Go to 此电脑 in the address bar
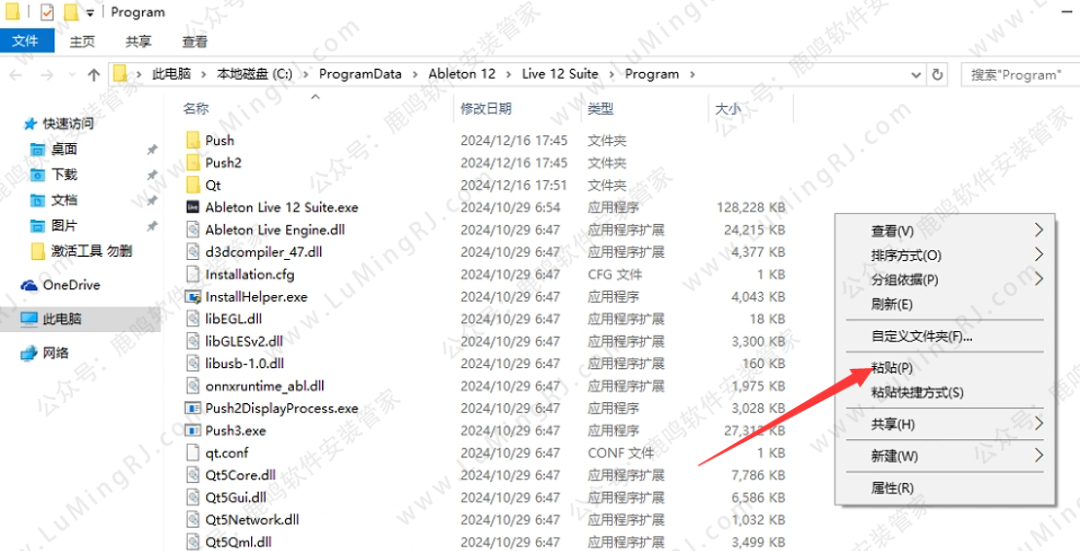 (172, 74)
